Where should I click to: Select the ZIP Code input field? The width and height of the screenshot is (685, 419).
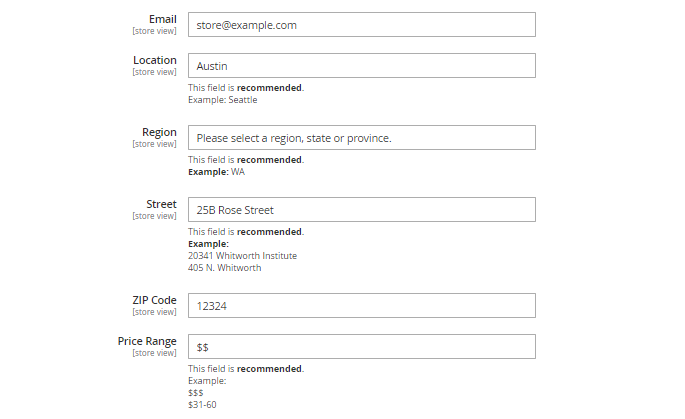pos(361,306)
